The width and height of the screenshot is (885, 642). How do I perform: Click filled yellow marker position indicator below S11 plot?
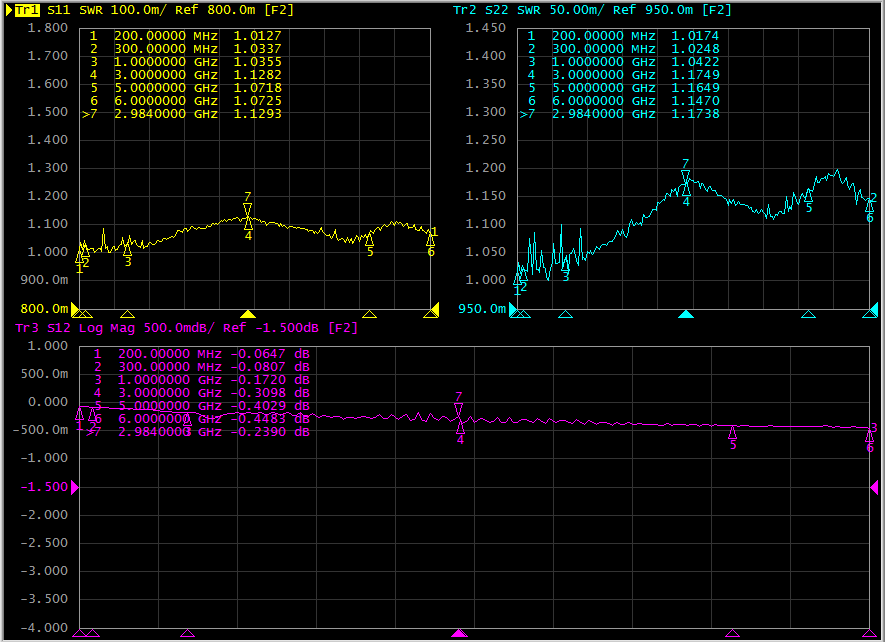pos(248,313)
